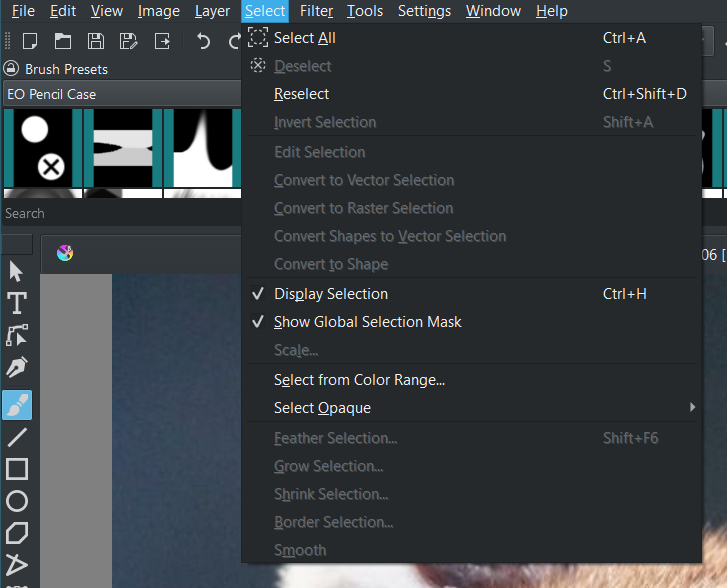727x588 pixels.
Task: Click the Undo arrow icon
Action: 203,41
